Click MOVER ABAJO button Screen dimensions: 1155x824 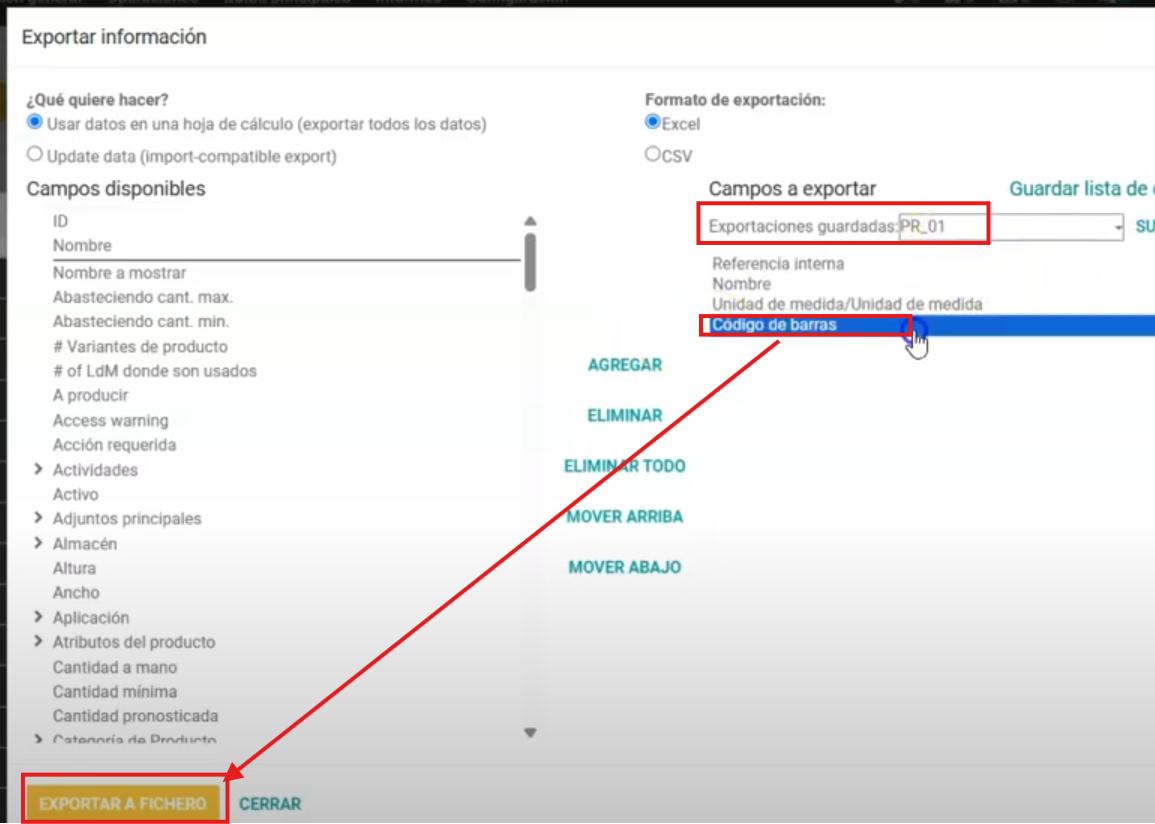point(624,567)
